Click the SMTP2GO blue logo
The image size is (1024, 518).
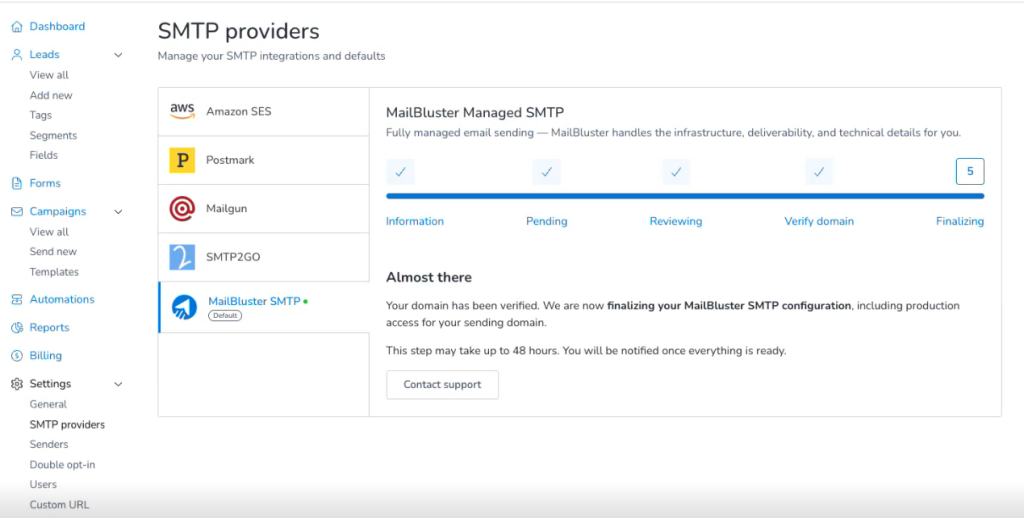[182, 257]
